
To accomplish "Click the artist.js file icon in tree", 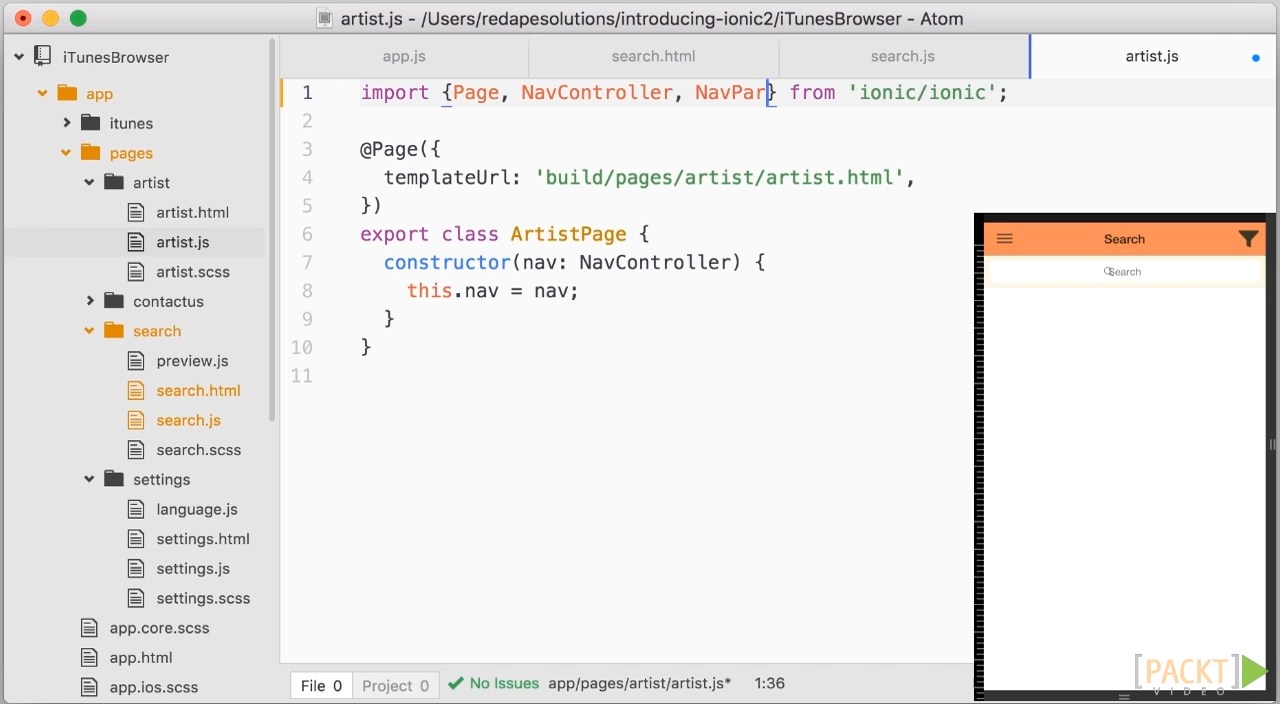I will 137,242.
